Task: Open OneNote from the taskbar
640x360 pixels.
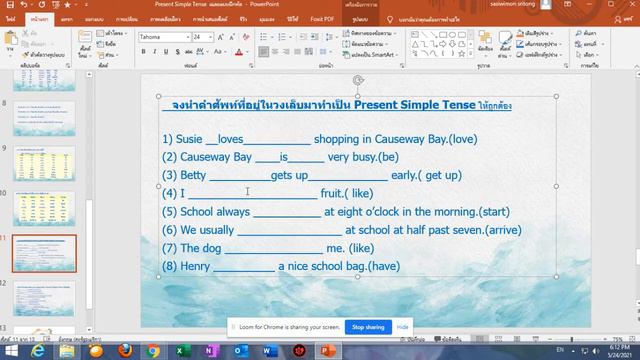Action: (211, 351)
